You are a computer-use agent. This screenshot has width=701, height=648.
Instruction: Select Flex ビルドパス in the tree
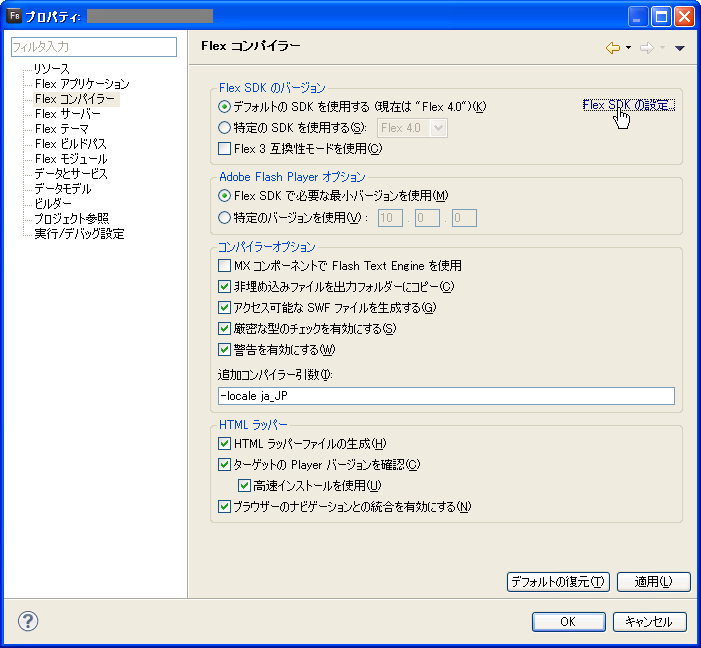click(71, 144)
